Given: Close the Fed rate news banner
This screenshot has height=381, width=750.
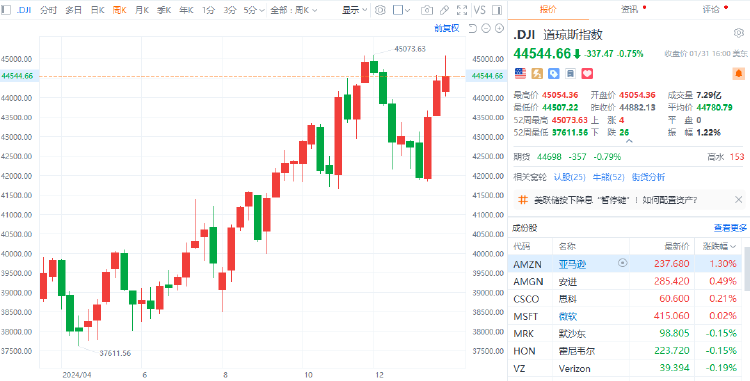Looking at the screenshot, I should click(738, 200).
